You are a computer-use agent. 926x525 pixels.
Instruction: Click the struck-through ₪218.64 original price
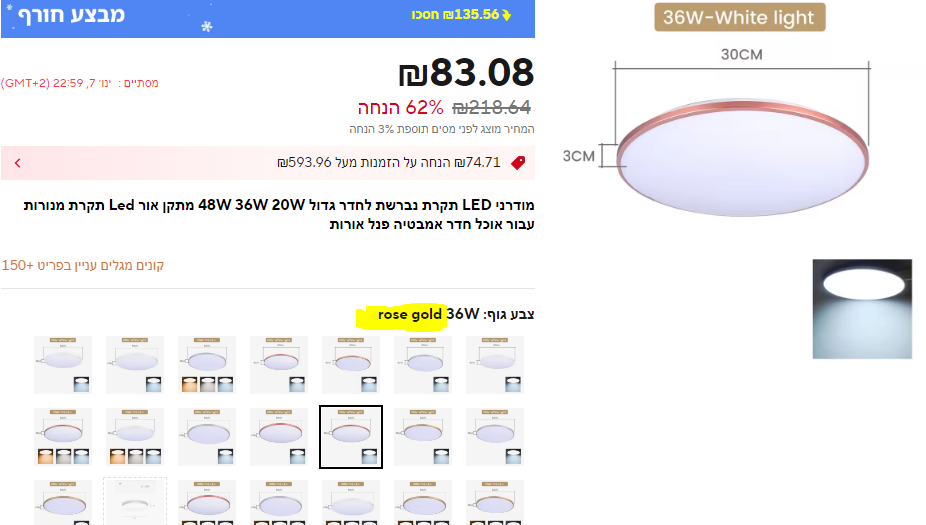(x=491, y=108)
